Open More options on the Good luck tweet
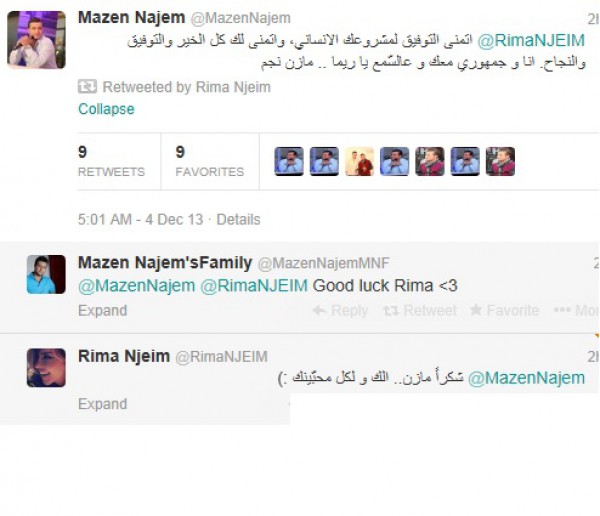This screenshot has height=516, width=600. (x=576, y=310)
